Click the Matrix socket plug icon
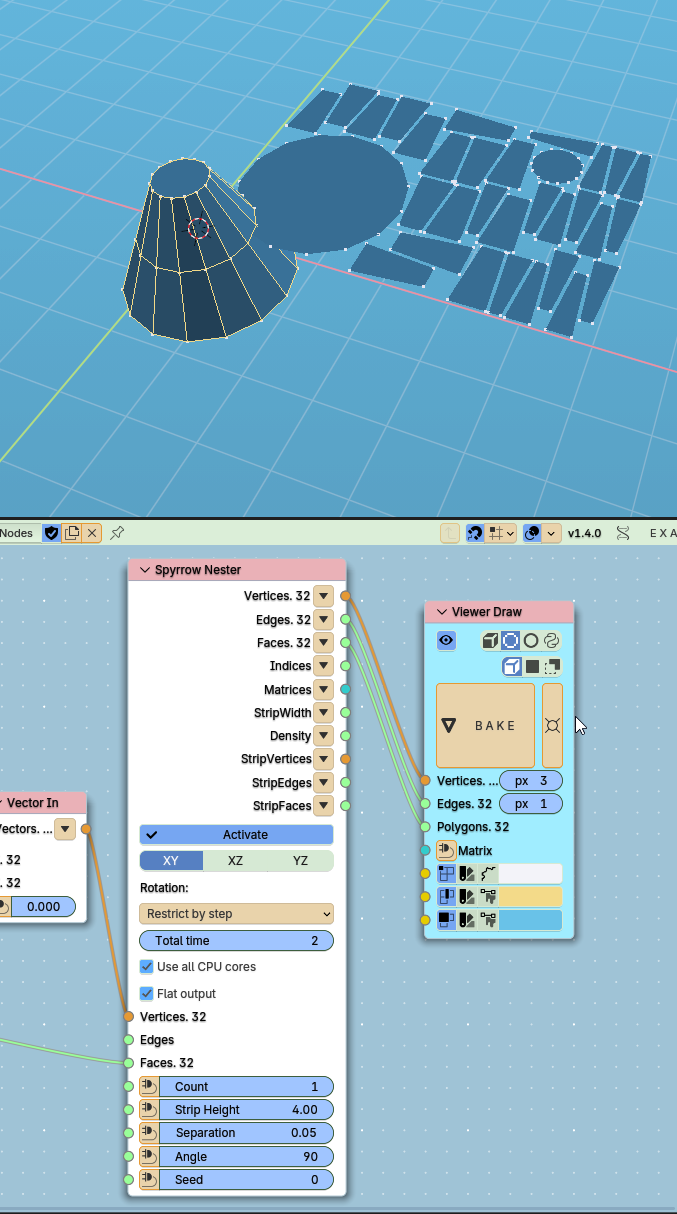Viewport: 677px width, 1214px height. [x=446, y=851]
